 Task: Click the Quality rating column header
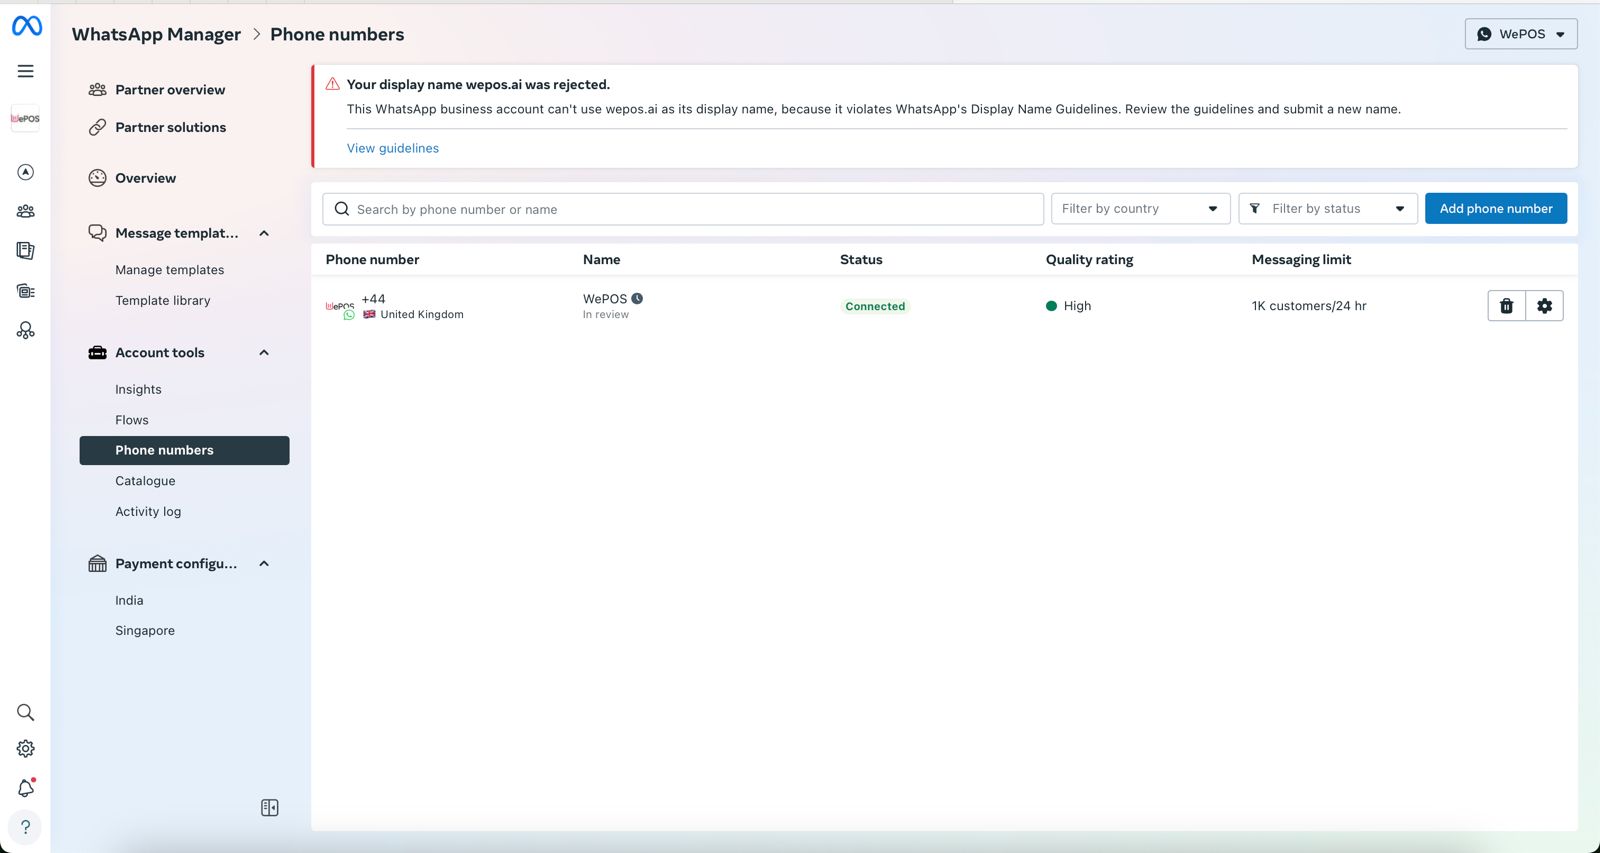coord(1089,259)
